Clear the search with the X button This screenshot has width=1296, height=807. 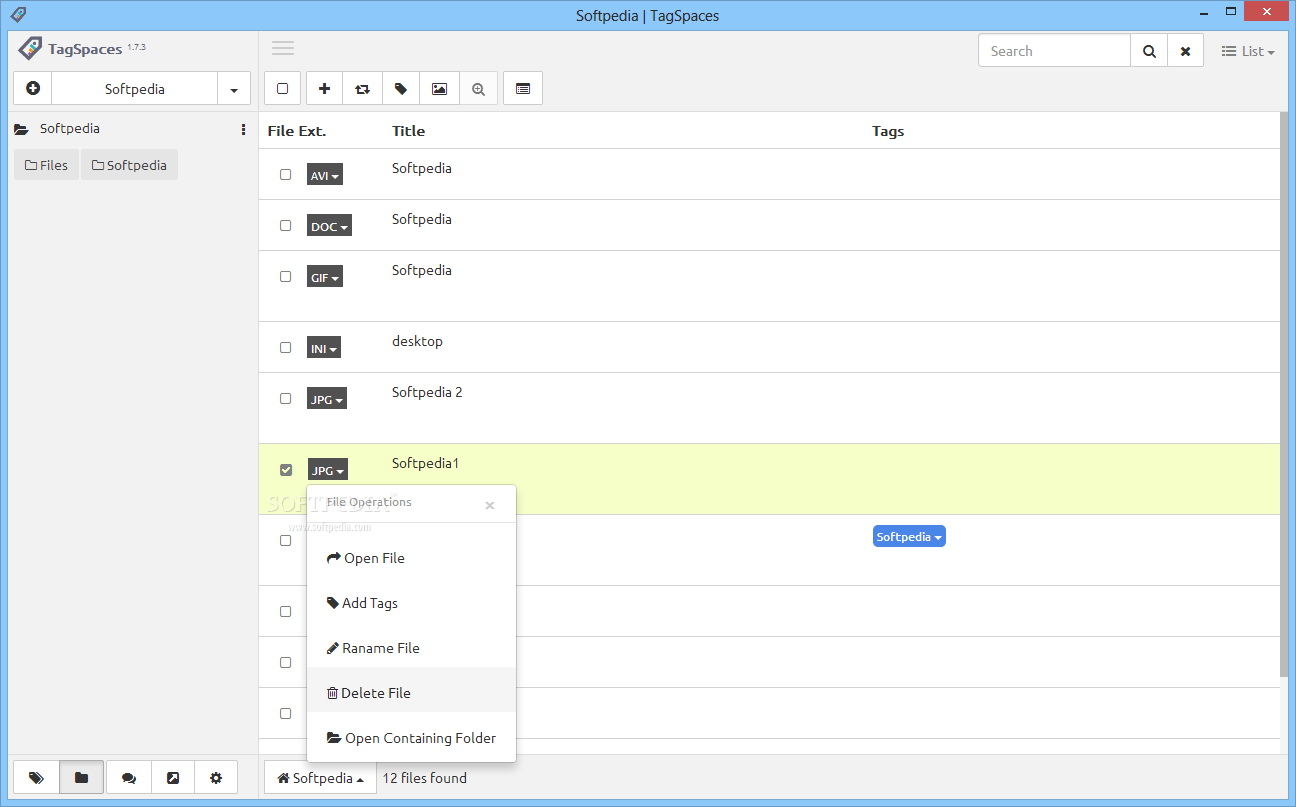click(1185, 51)
